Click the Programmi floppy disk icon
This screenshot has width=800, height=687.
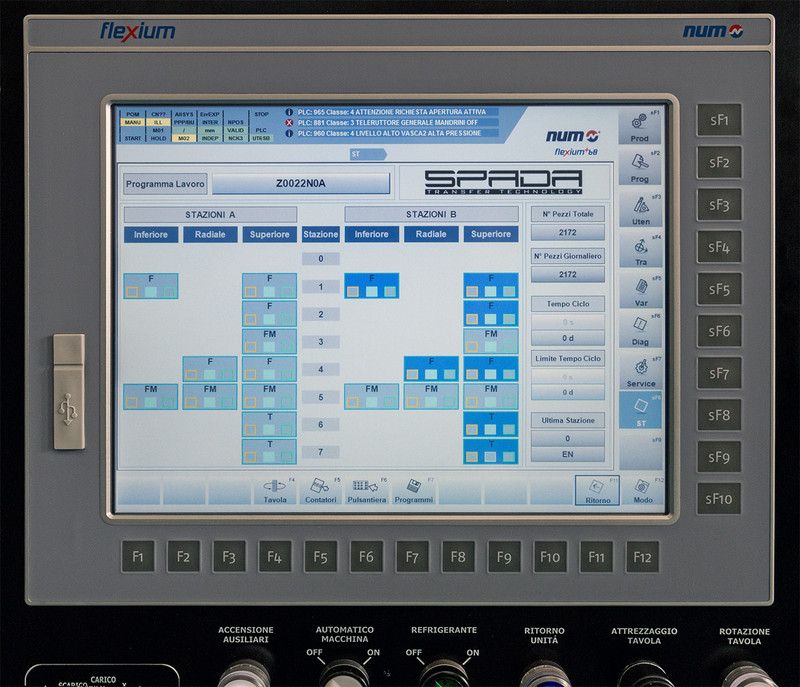[x=412, y=489]
